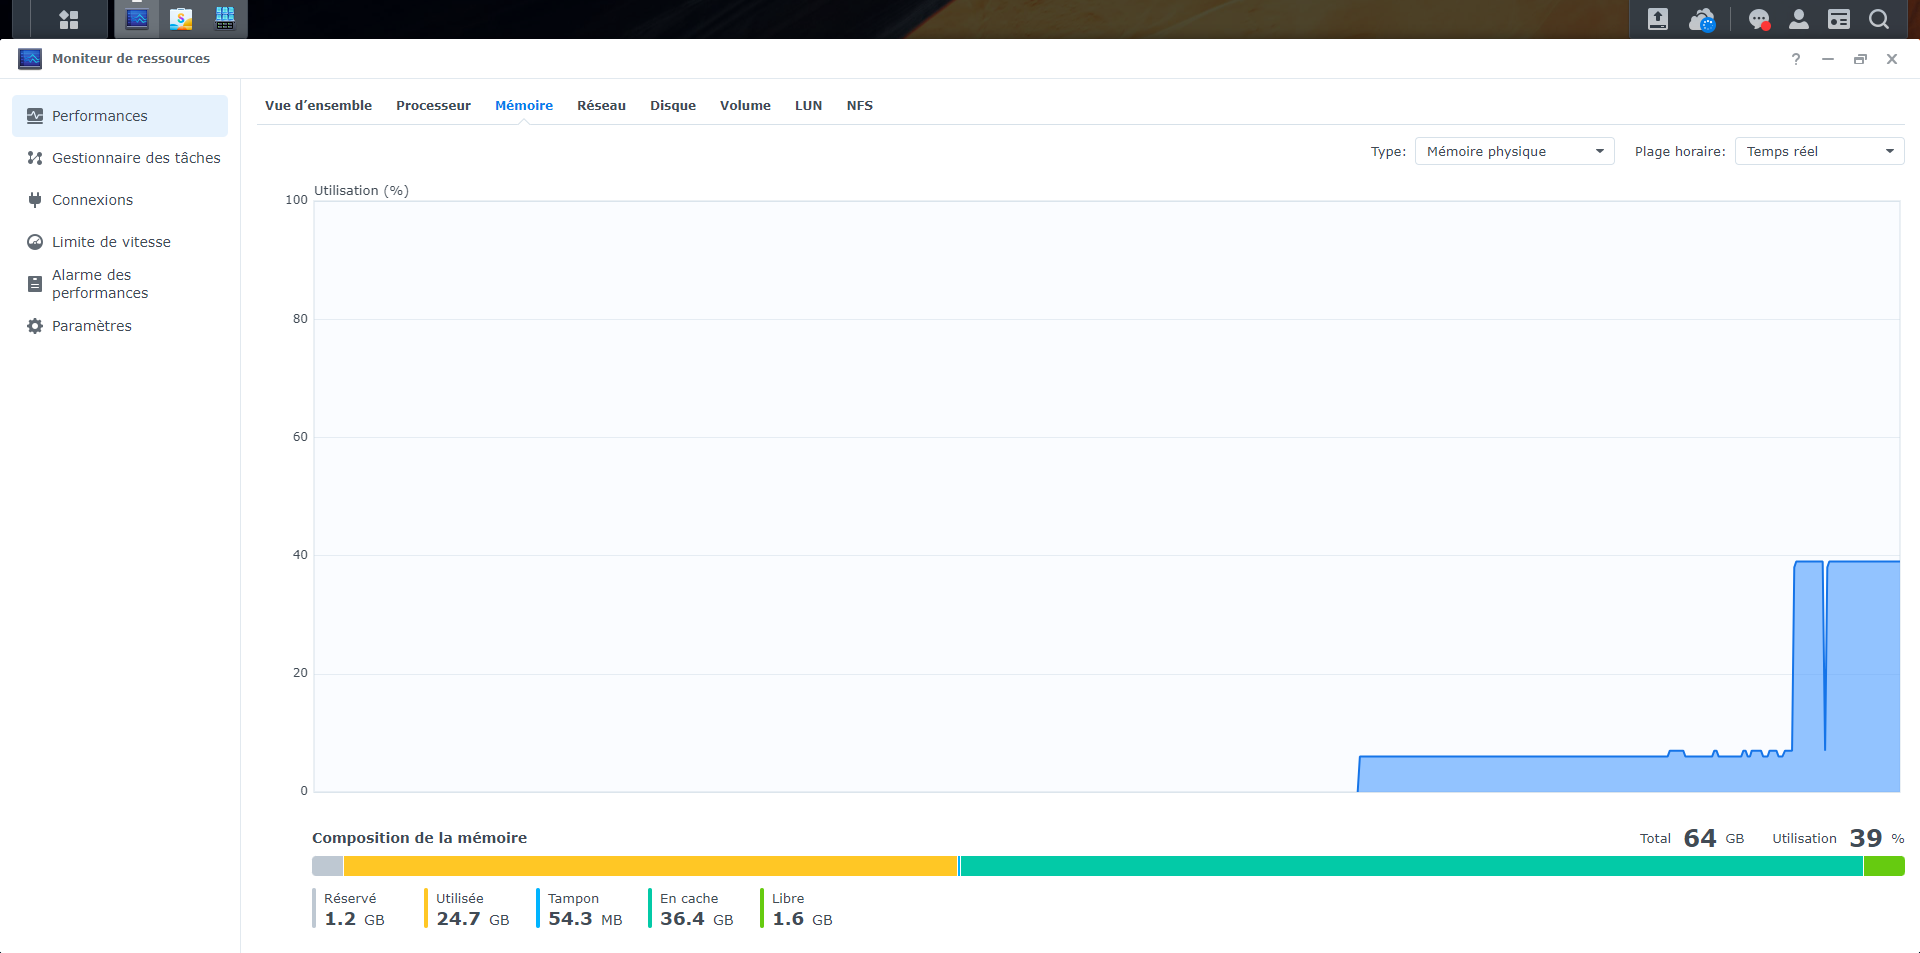Select the Resource Monitor icon in the taskbar
This screenshot has height=953, width=1920.
137,19
